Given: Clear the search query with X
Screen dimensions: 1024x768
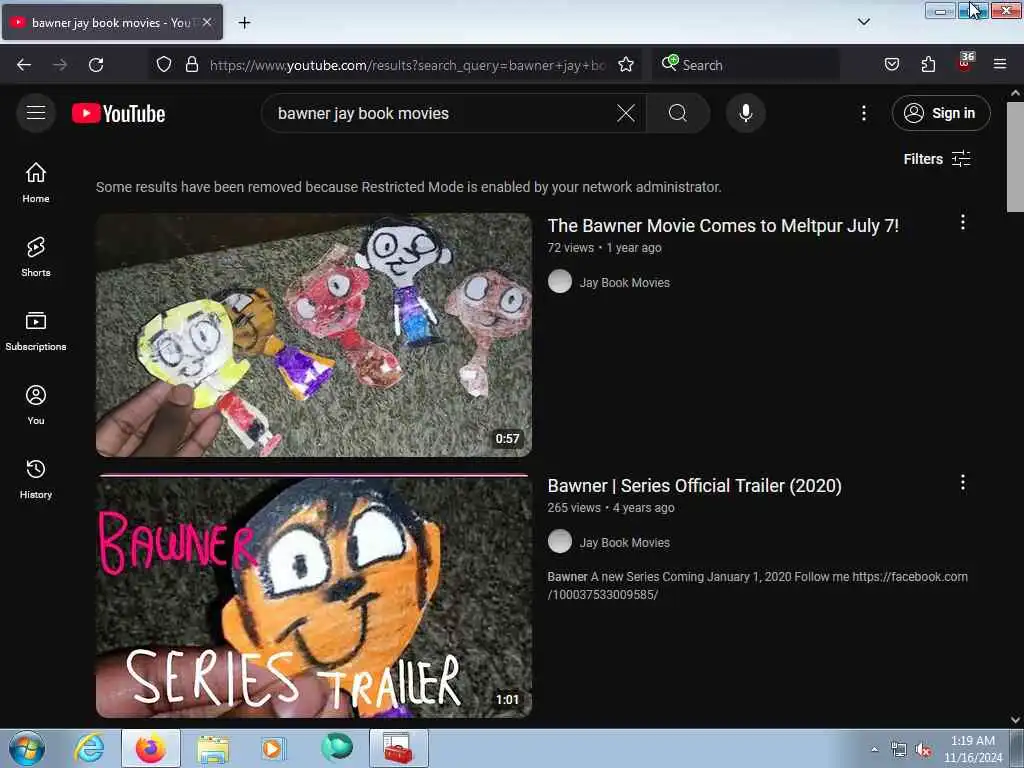Looking at the screenshot, I should click(626, 113).
